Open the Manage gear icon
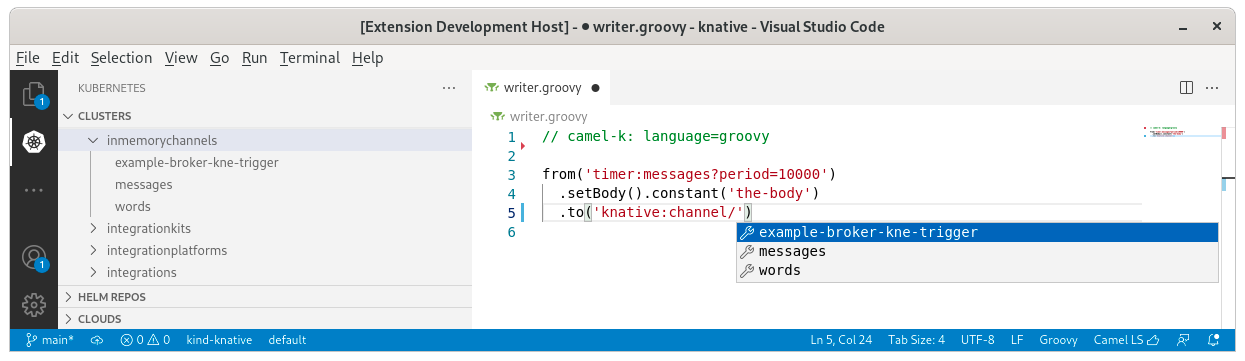 pos(34,303)
